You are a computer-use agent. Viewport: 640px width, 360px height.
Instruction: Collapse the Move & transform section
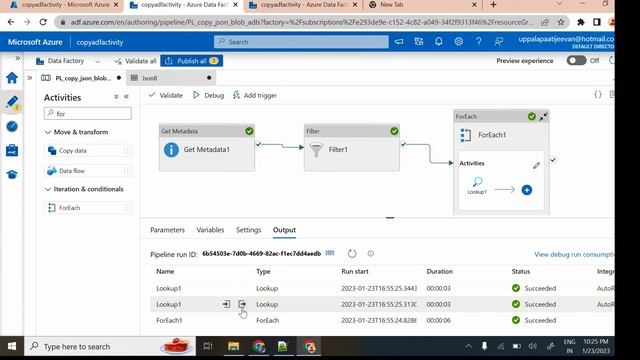(x=48, y=132)
